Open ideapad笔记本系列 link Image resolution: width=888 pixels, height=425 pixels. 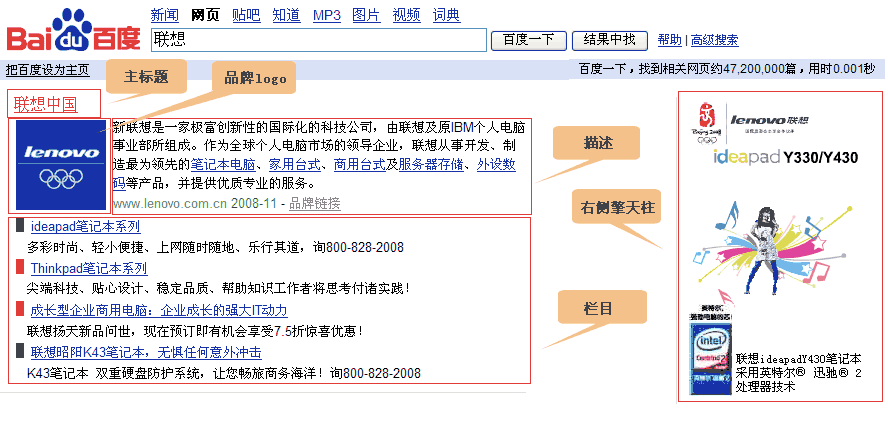(86, 227)
